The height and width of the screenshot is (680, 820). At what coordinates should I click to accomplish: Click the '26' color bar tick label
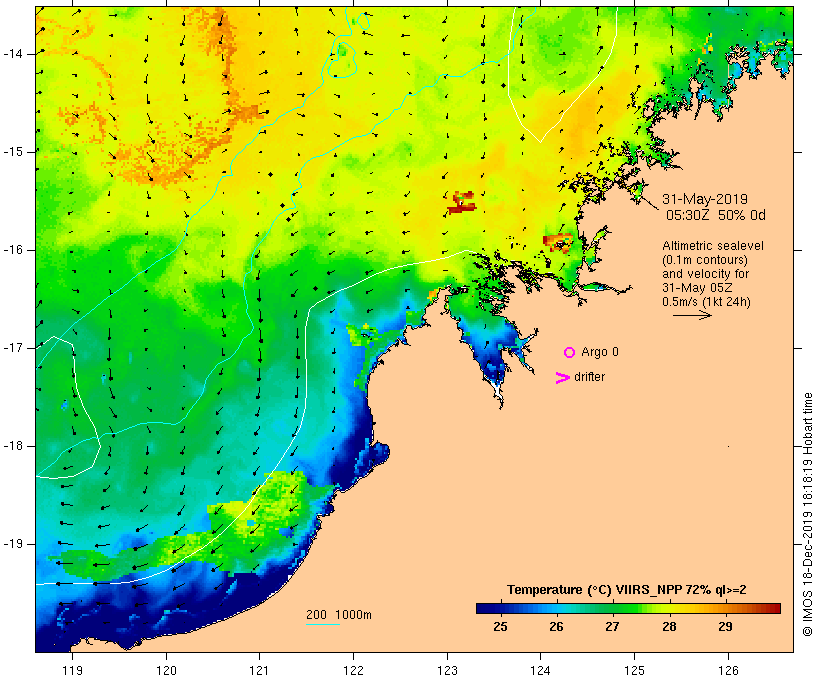point(556,626)
